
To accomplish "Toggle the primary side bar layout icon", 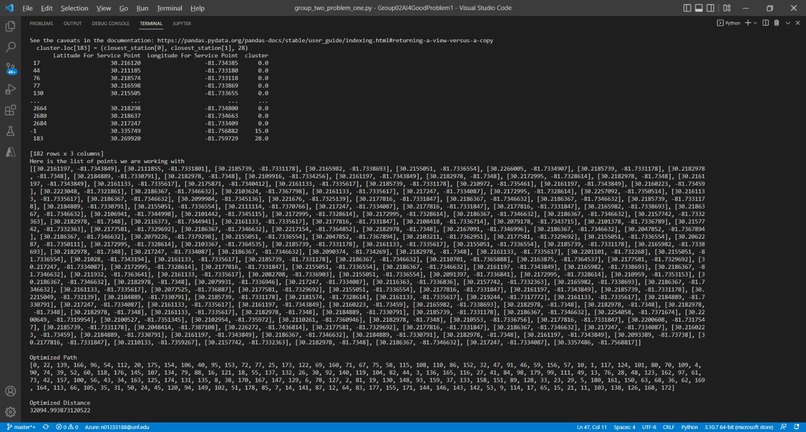I will pos(687,8).
